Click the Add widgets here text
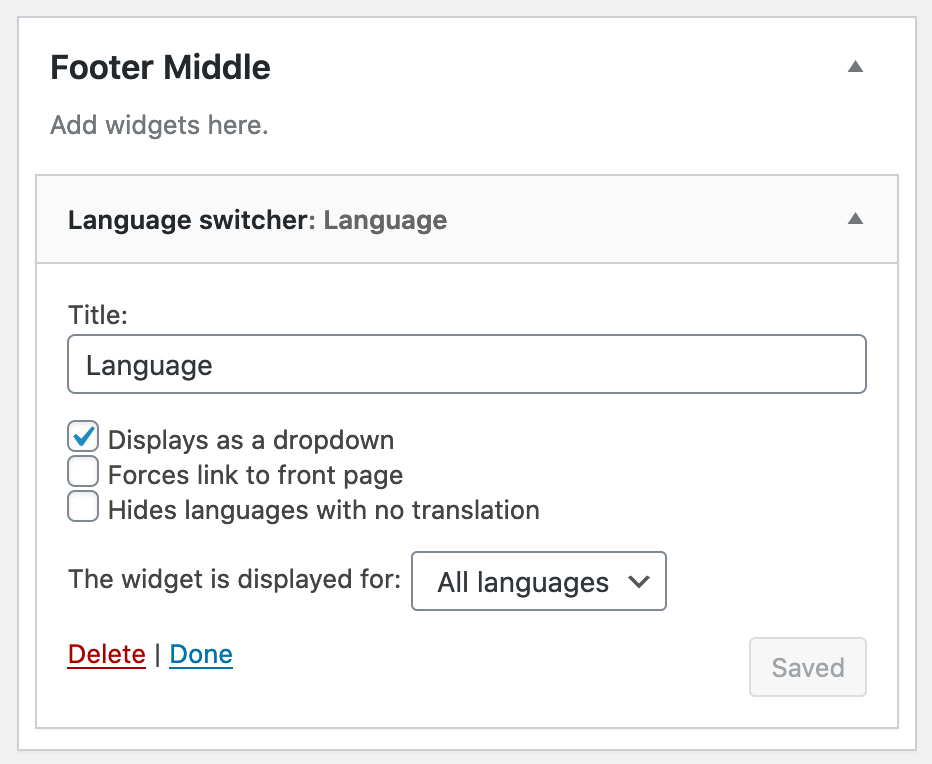Viewport: 932px width, 764px height. [158, 124]
